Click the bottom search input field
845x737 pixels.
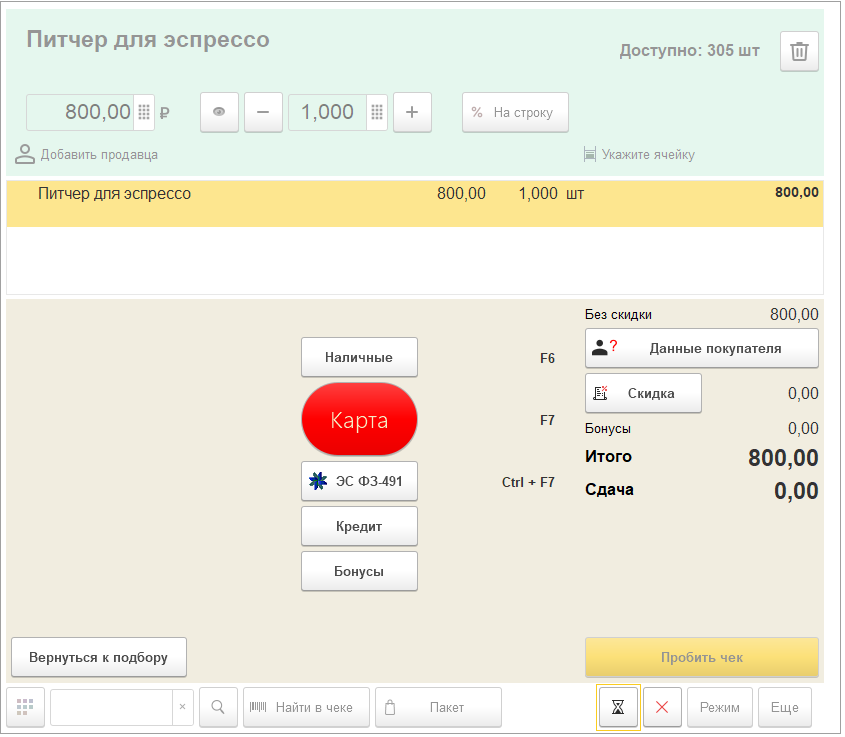tap(112, 707)
